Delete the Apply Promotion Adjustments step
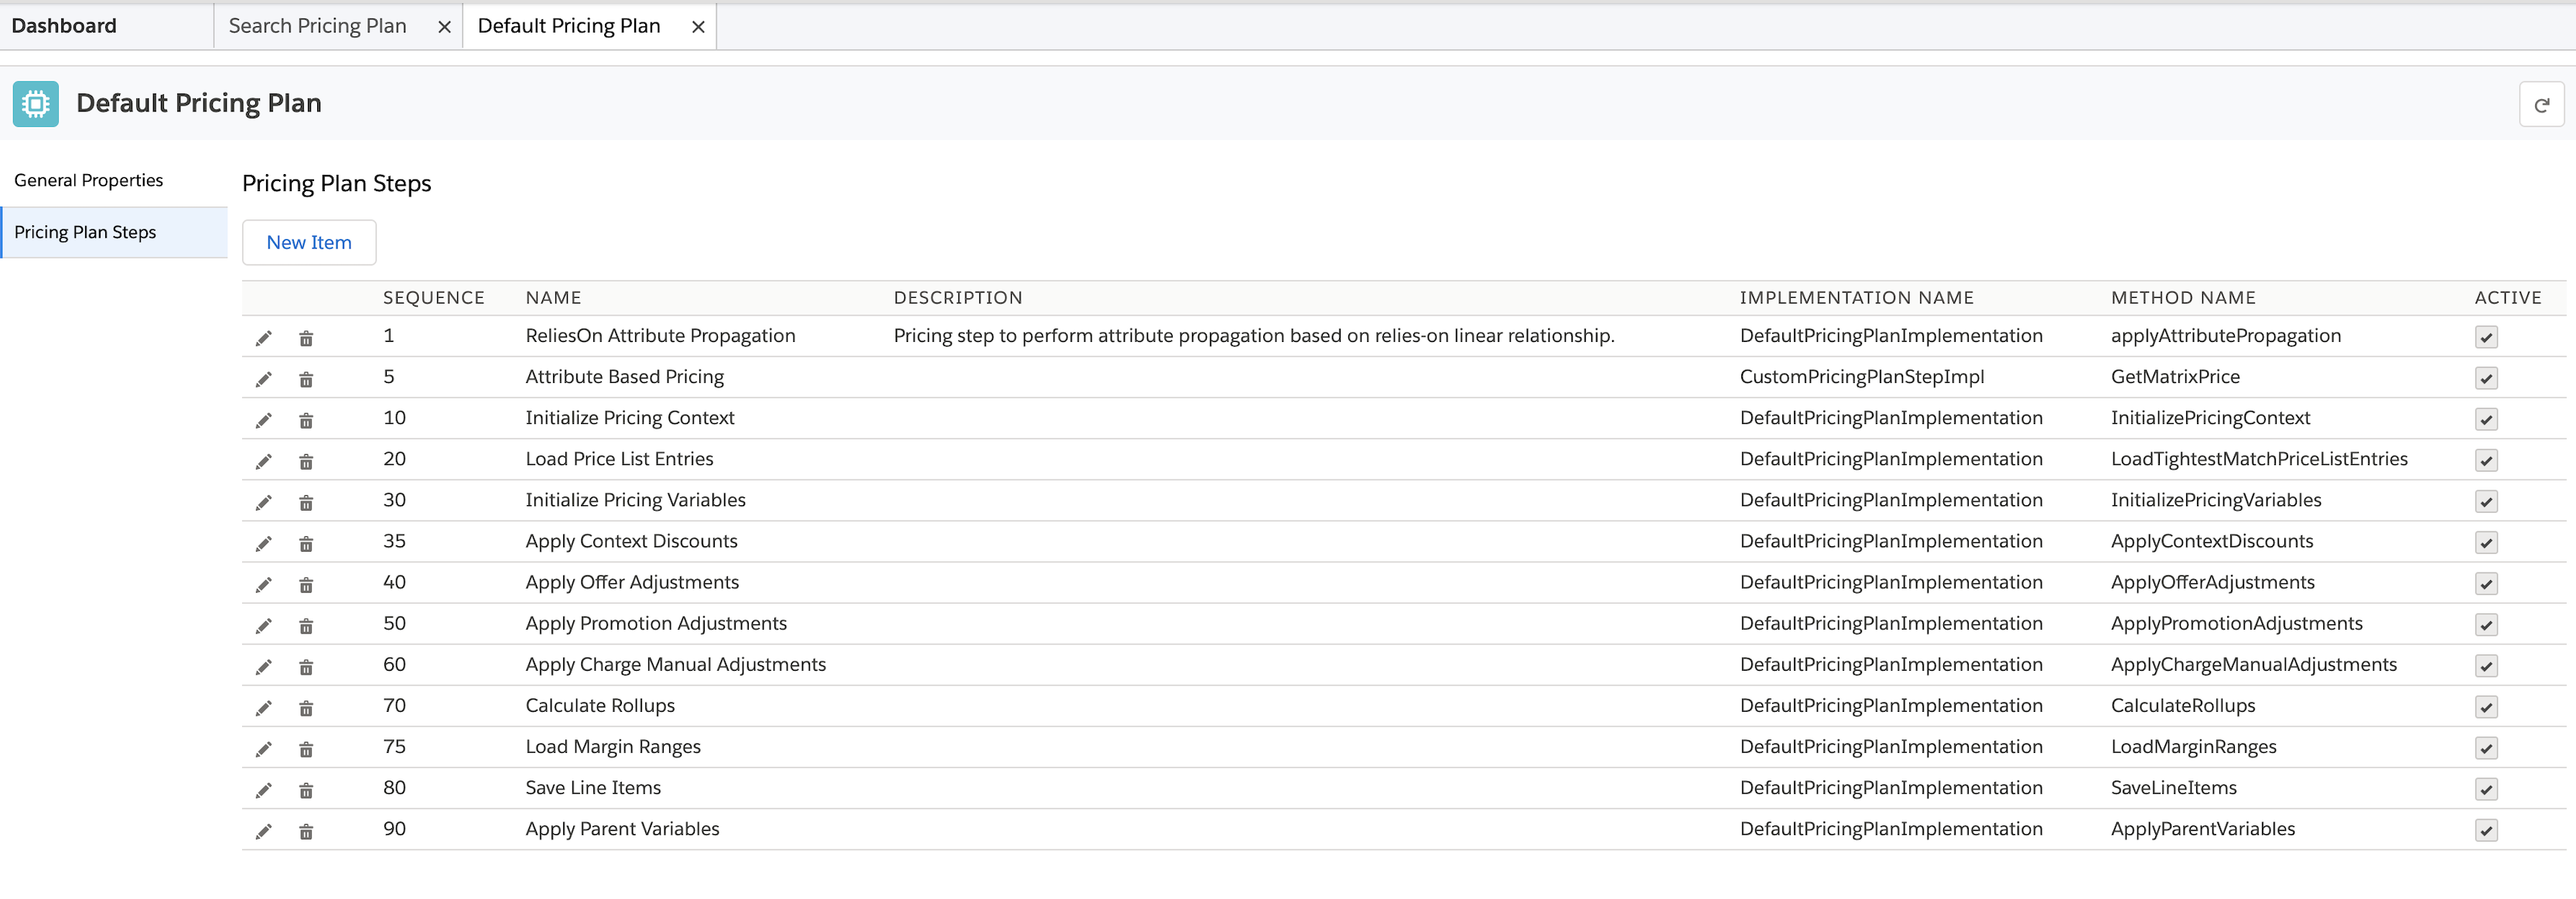Viewport: 2576px width, 899px height. pyautogui.click(x=306, y=626)
